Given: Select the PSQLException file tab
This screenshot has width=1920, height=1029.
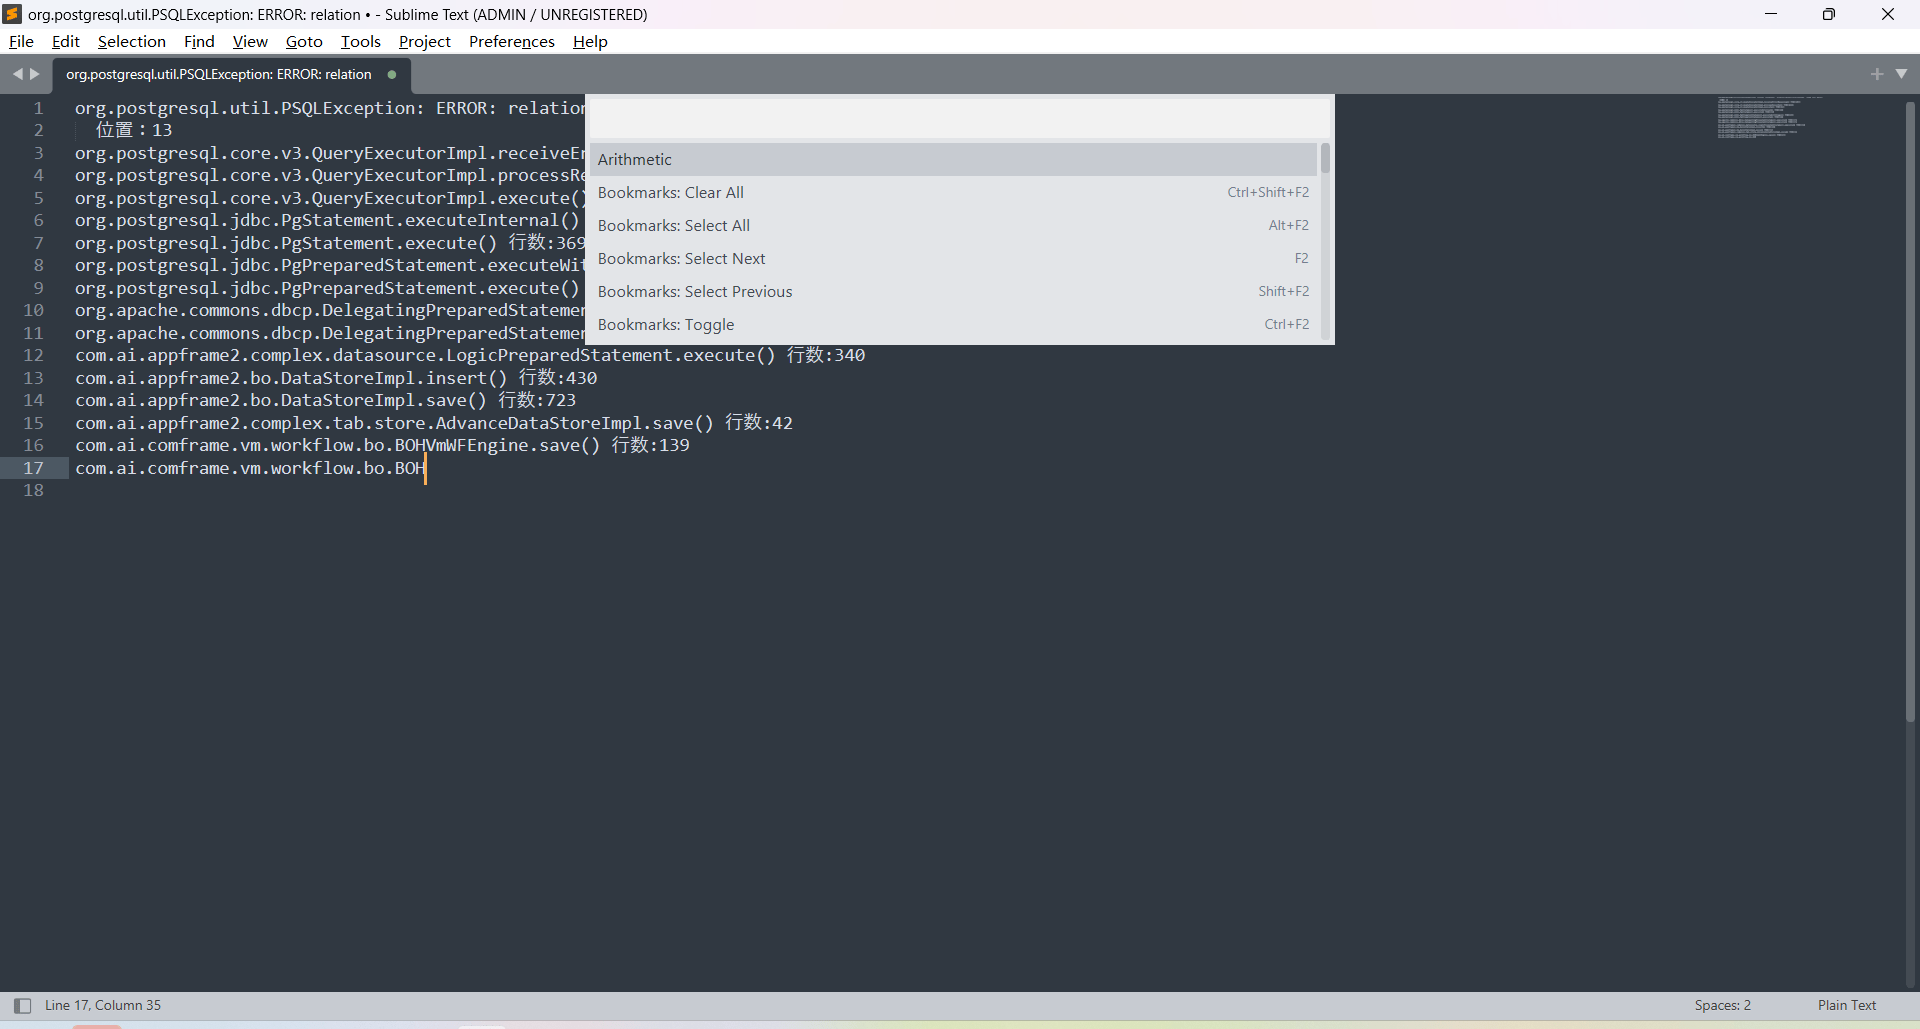Looking at the screenshot, I should (219, 75).
